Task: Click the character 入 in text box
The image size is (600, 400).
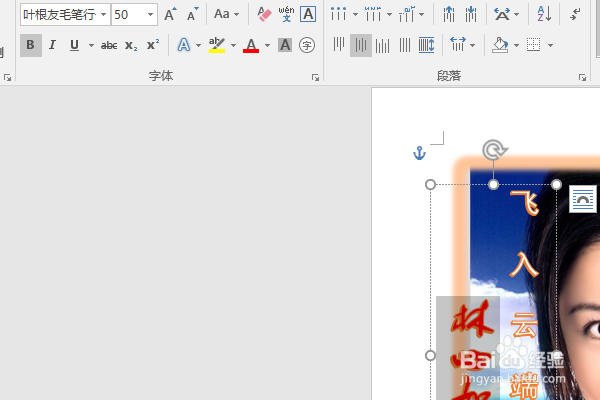Action: tap(524, 264)
